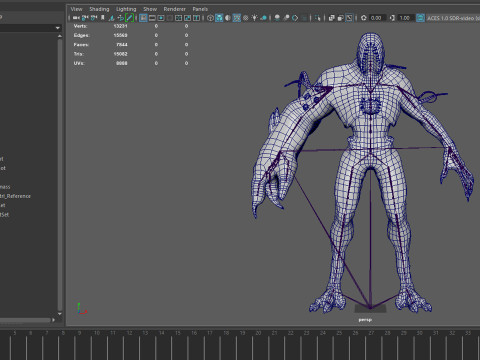
Task: Toggle the viewport Grid display
Action: pos(143,18)
